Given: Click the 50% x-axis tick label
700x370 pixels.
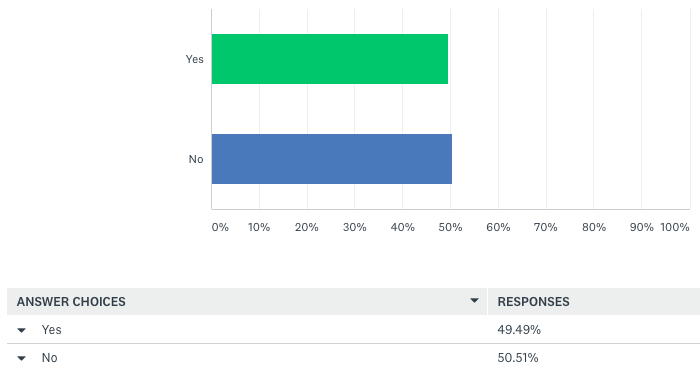Looking at the screenshot, I should tap(450, 227).
